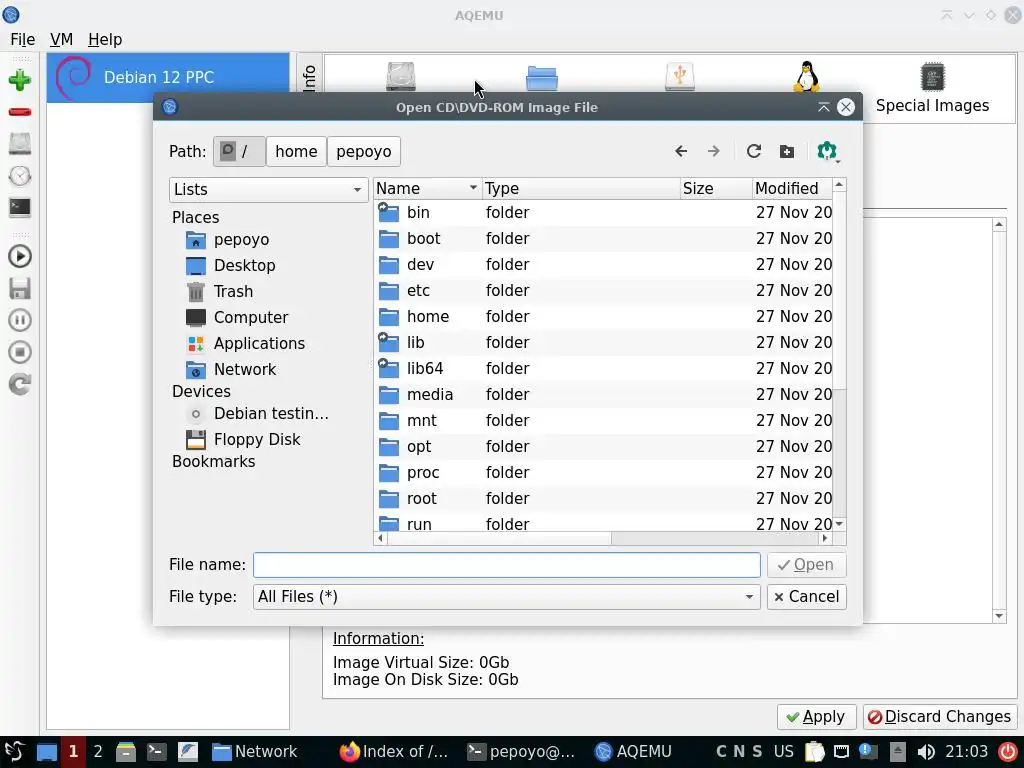Image resolution: width=1024 pixels, height=768 pixels.
Task: Click the red minus remove VM icon
Action: coord(20,112)
